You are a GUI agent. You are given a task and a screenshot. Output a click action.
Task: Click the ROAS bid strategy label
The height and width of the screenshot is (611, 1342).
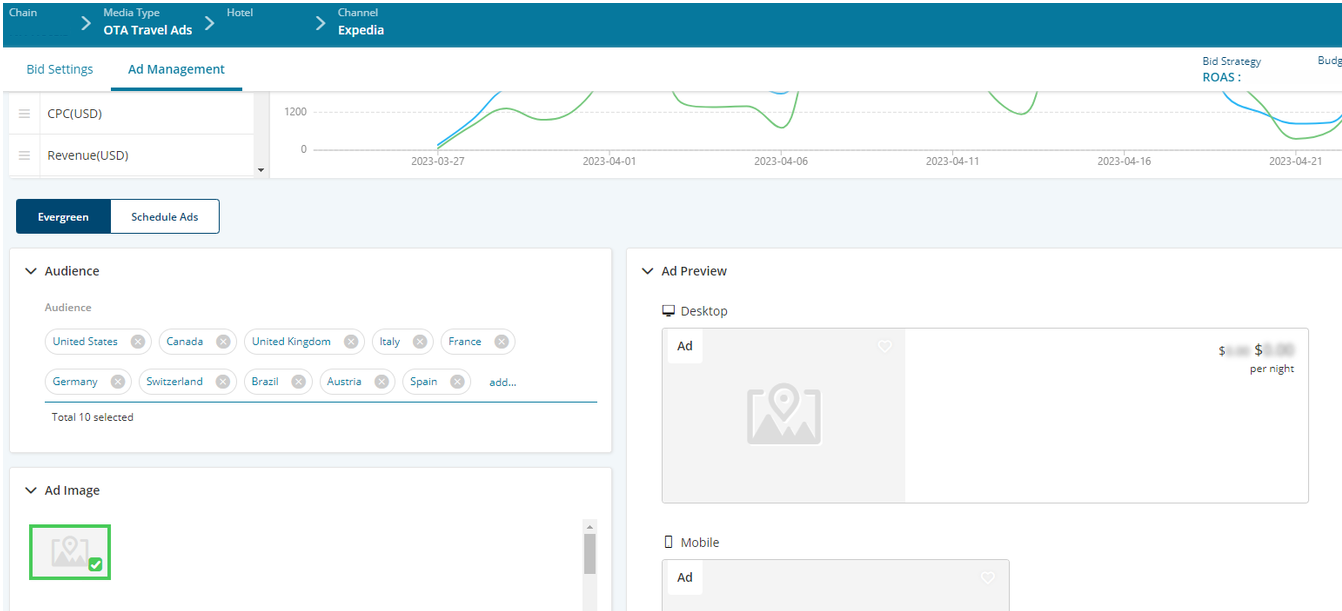1221,77
